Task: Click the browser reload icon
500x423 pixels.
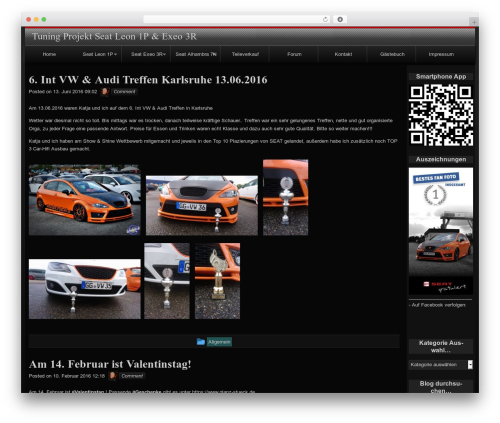Action: (325, 19)
